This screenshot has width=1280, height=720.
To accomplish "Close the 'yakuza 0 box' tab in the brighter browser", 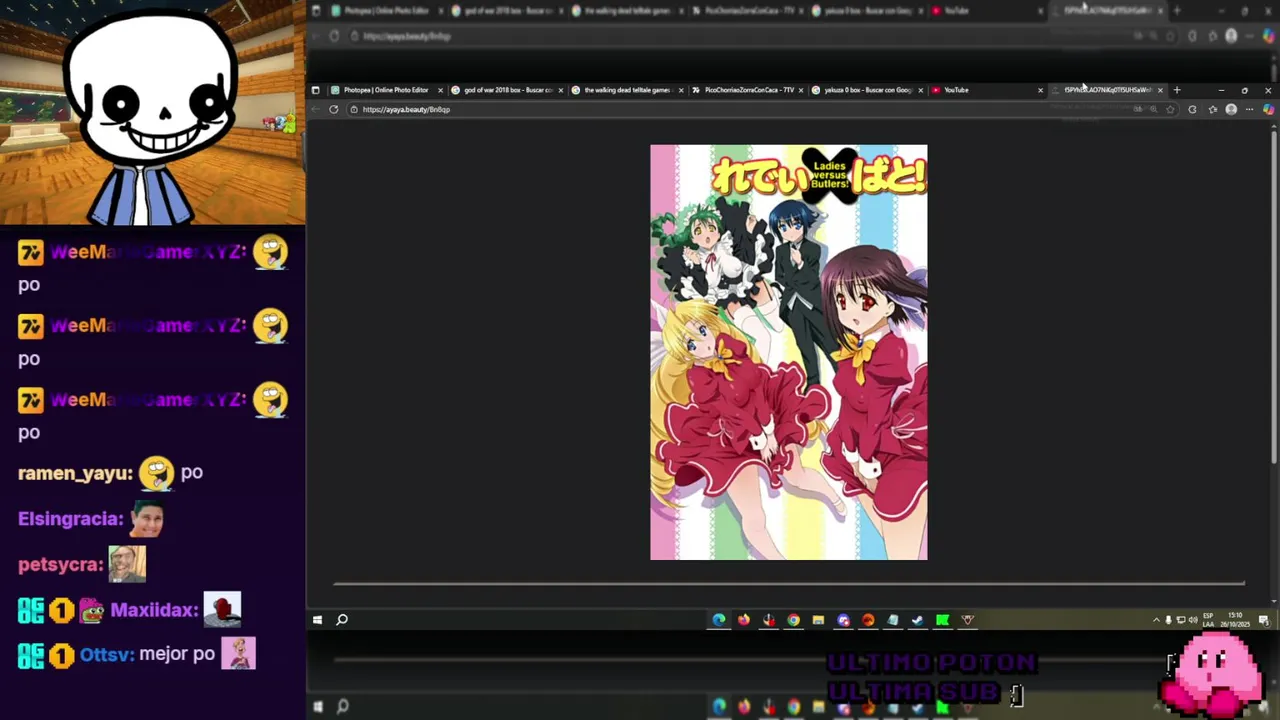I will 920,90.
